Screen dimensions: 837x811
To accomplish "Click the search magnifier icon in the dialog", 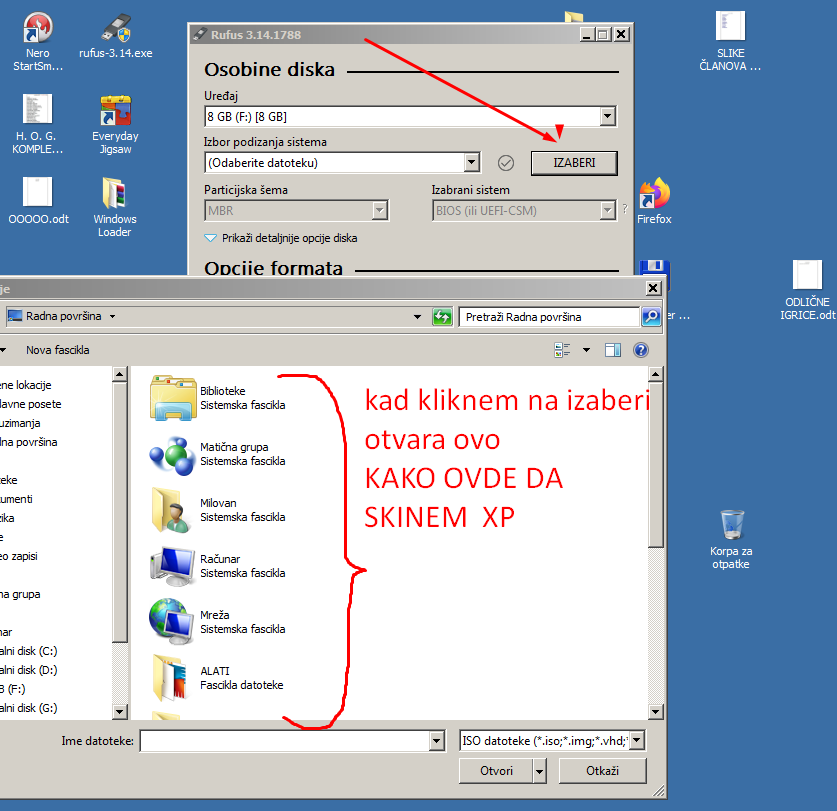I will (651, 317).
